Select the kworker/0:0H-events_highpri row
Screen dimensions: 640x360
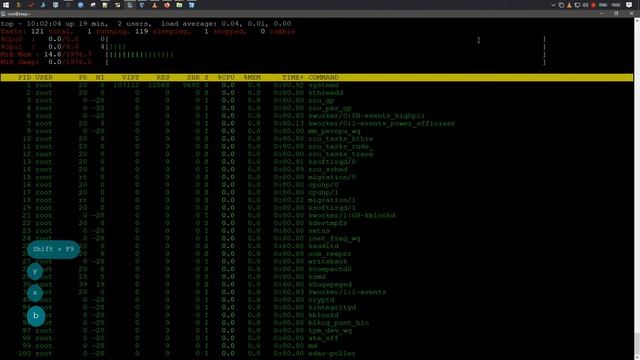[x=317, y=116]
